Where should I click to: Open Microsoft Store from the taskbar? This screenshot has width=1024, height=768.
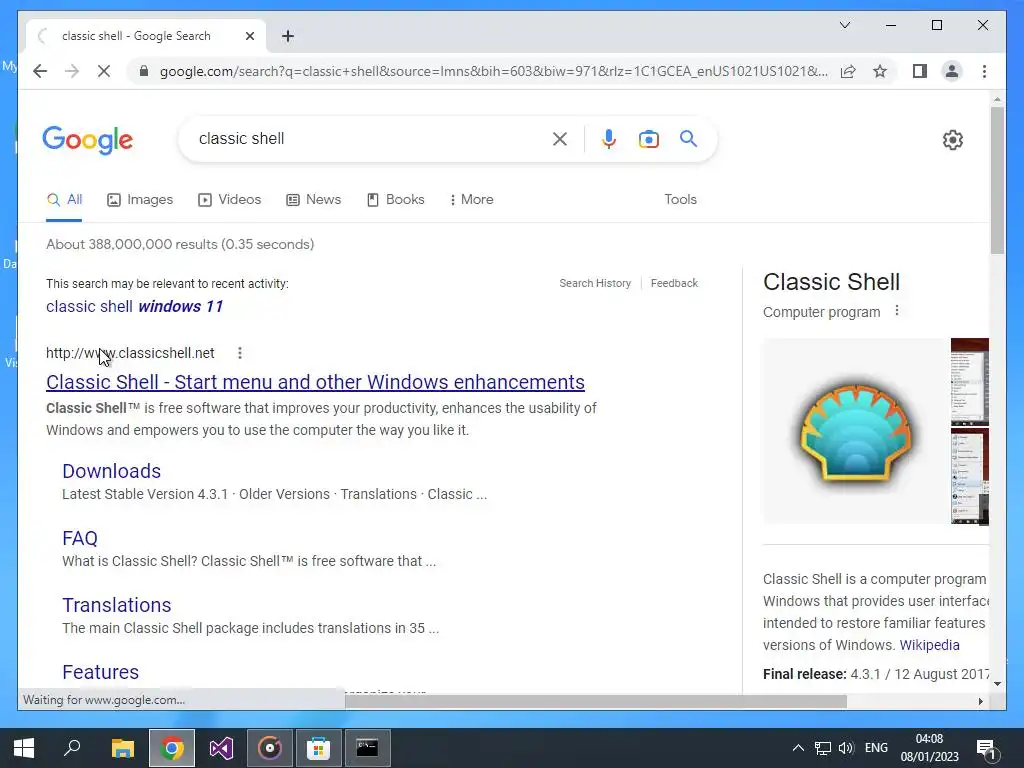tap(318, 748)
